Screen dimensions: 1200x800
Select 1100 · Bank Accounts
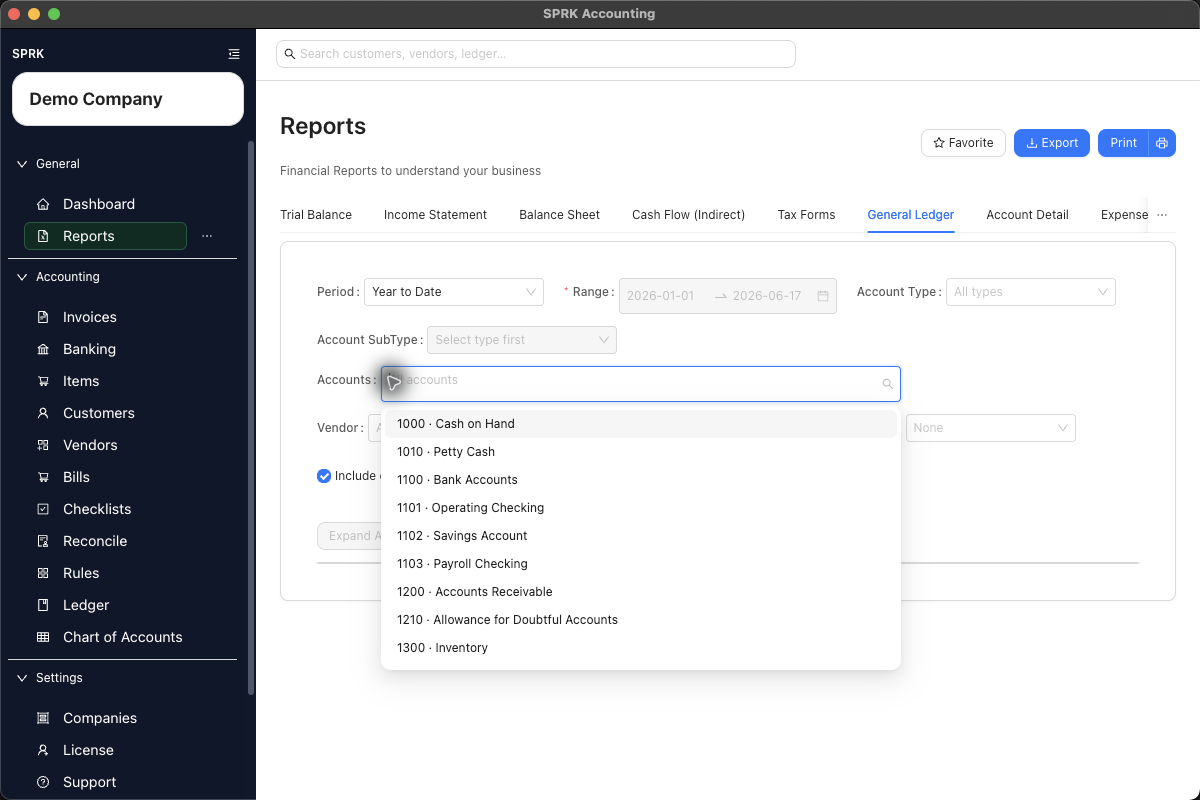point(641,480)
